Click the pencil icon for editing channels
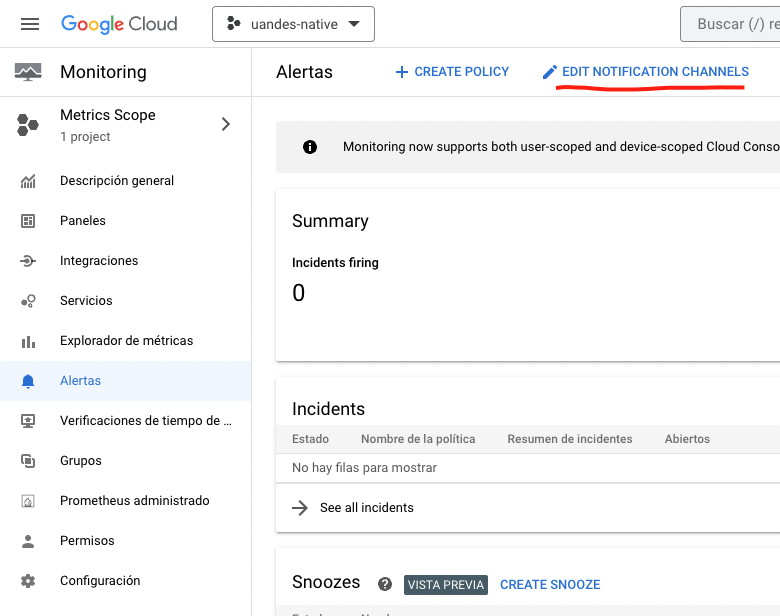This screenshot has height=616, width=780. coord(549,73)
